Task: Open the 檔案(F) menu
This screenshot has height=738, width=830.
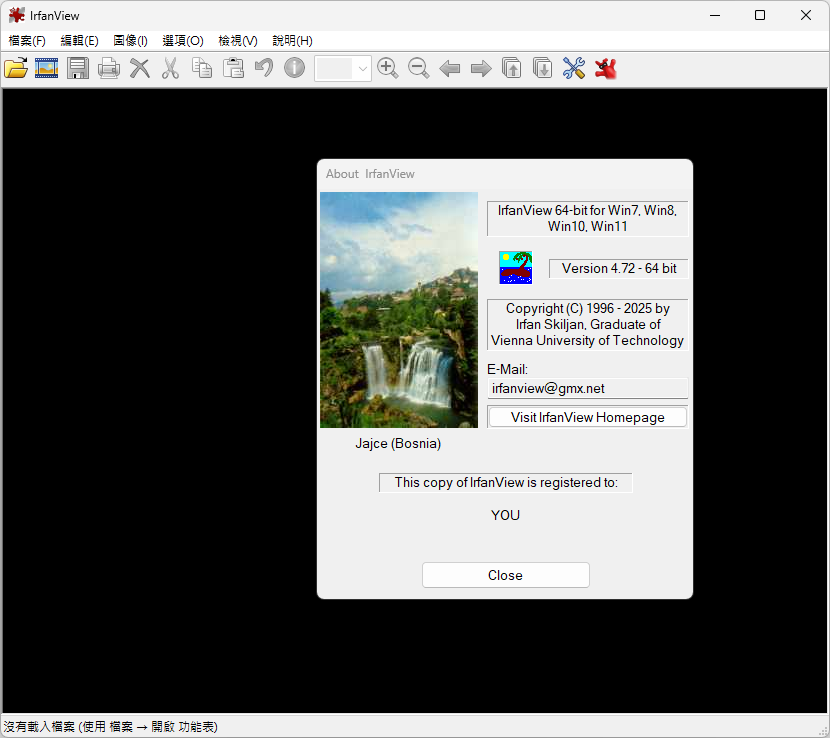Action: [27, 41]
